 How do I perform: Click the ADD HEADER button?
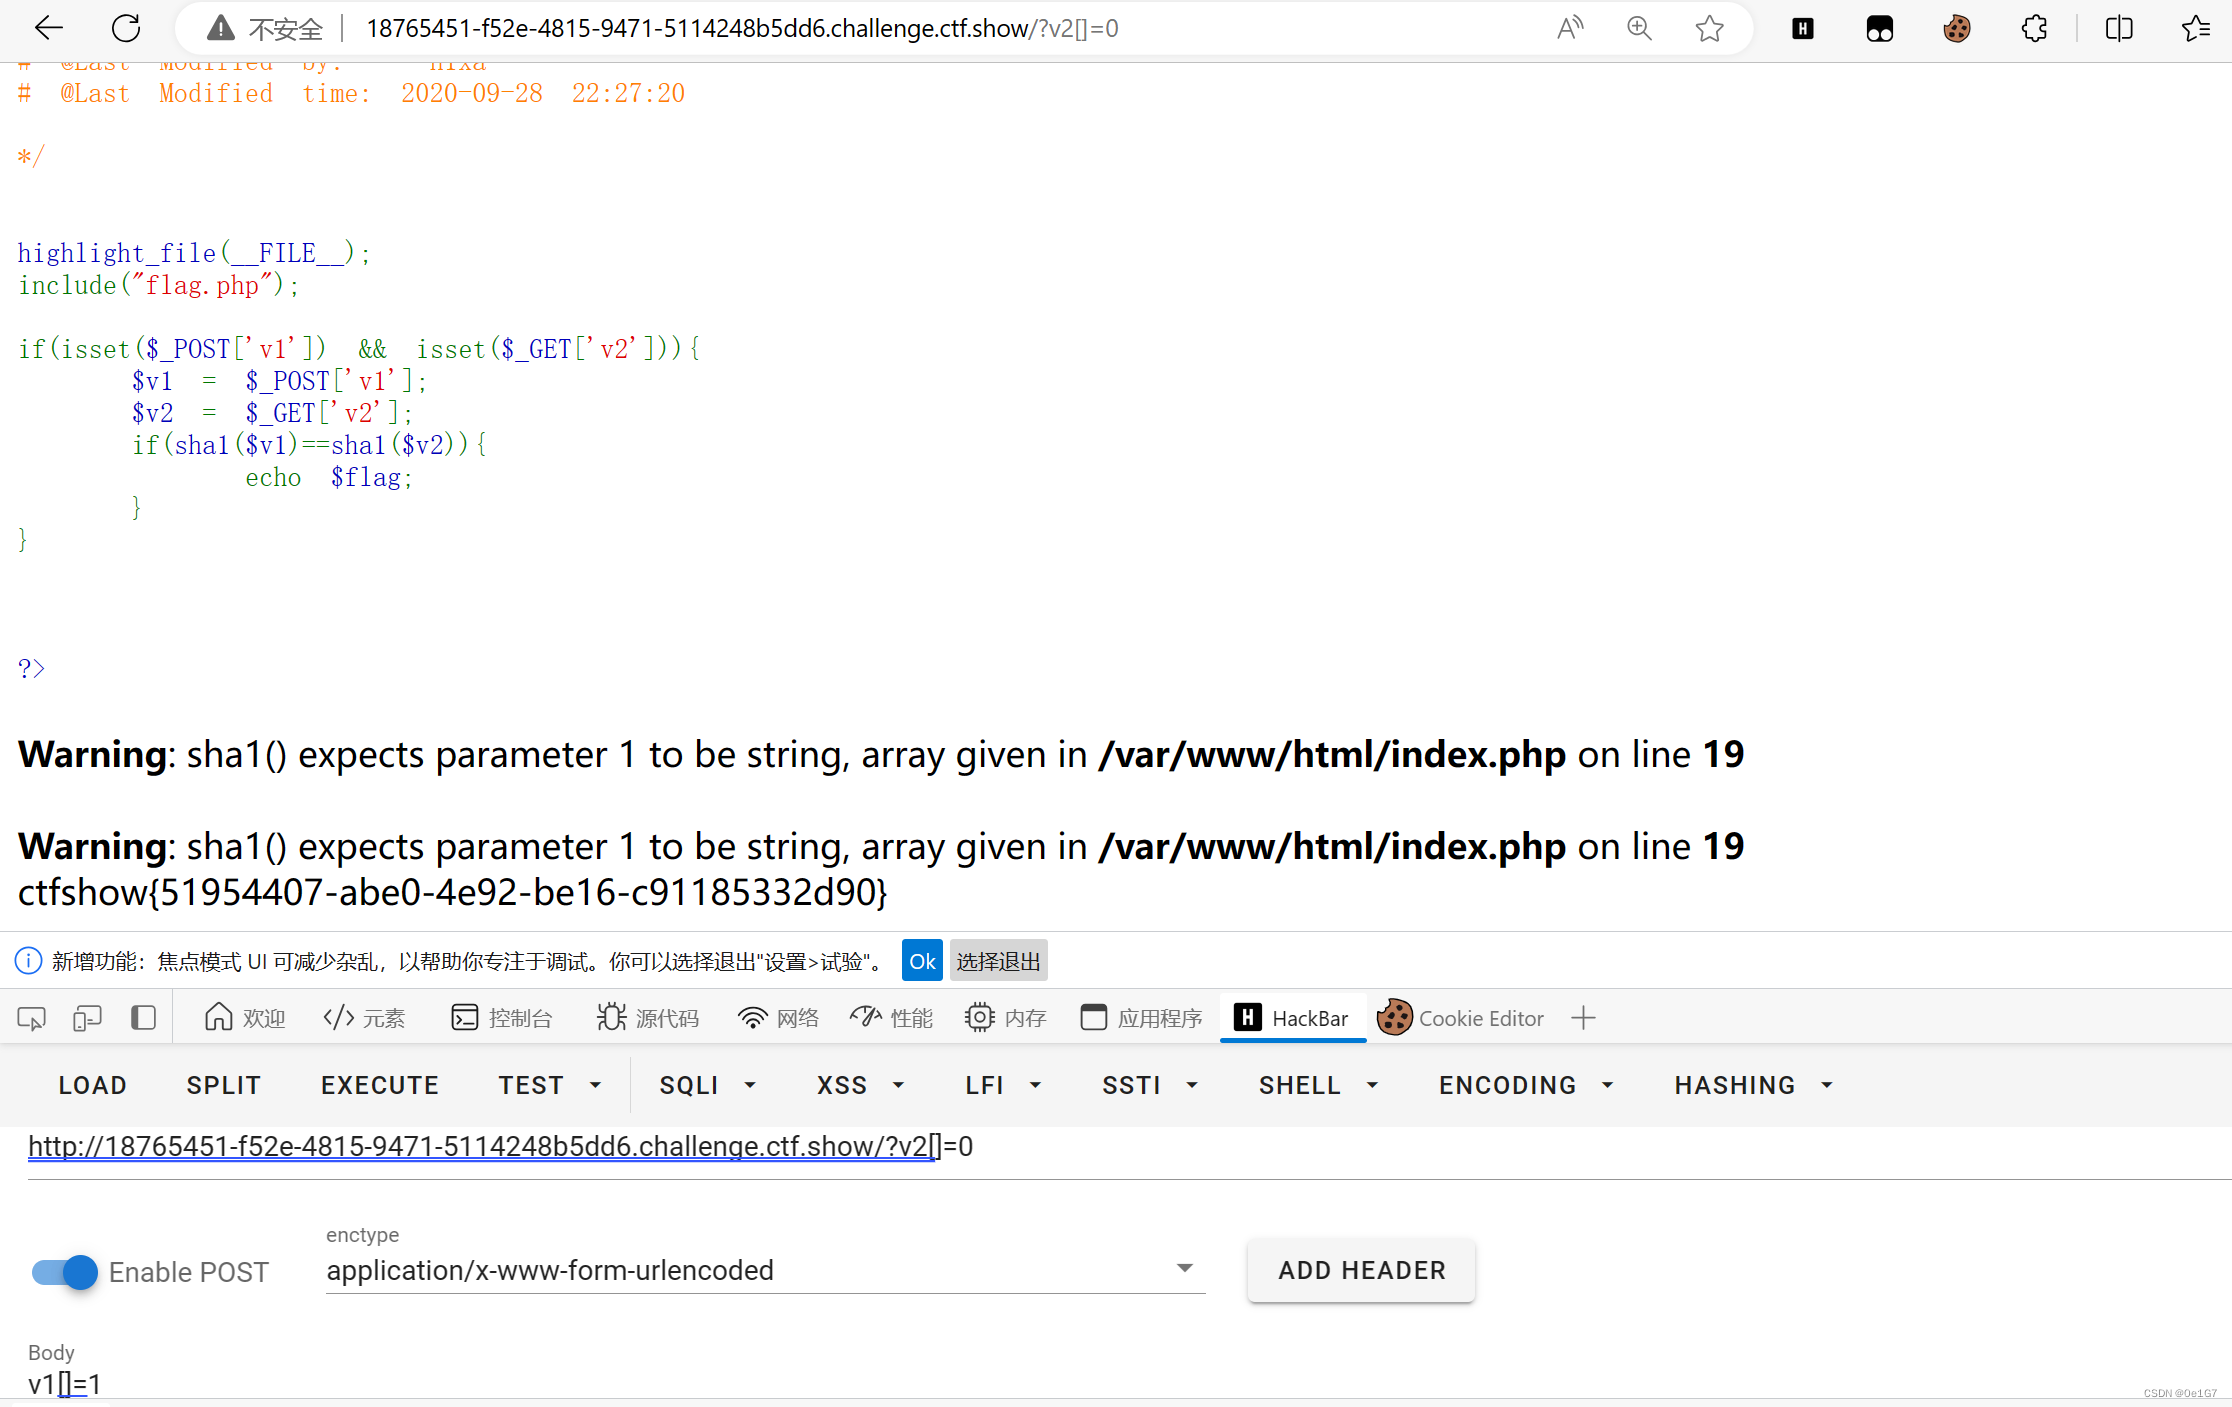click(1361, 1270)
